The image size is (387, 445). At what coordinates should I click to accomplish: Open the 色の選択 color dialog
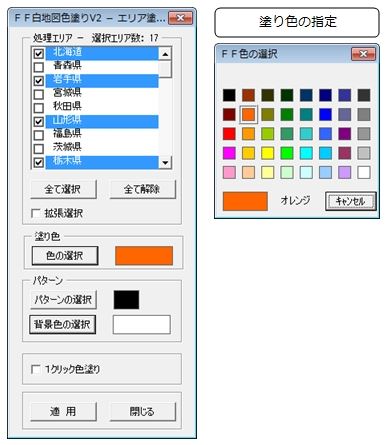[x=65, y=256]
